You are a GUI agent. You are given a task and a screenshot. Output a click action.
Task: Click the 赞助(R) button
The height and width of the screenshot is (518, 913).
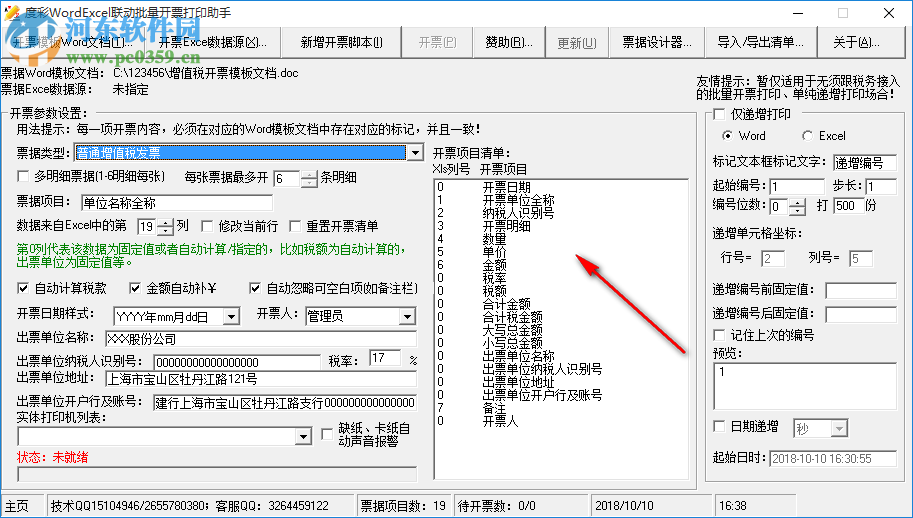click(509, 42)
